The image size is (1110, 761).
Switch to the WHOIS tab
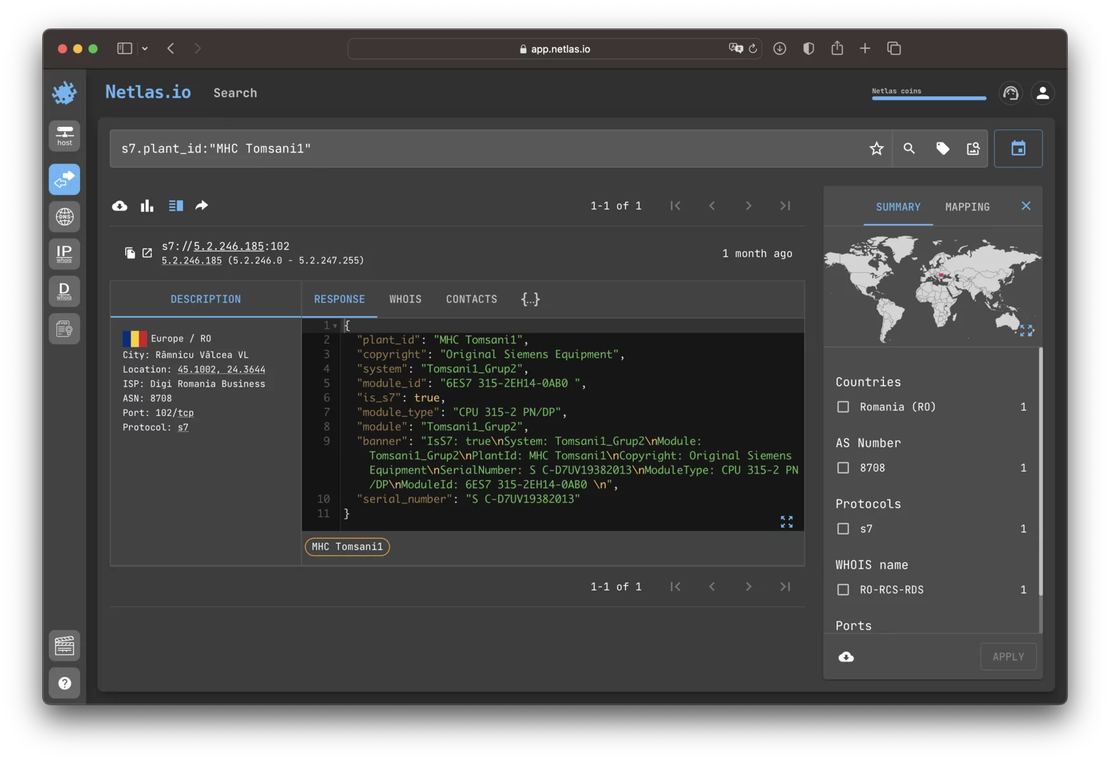click(x=405, y=298)
